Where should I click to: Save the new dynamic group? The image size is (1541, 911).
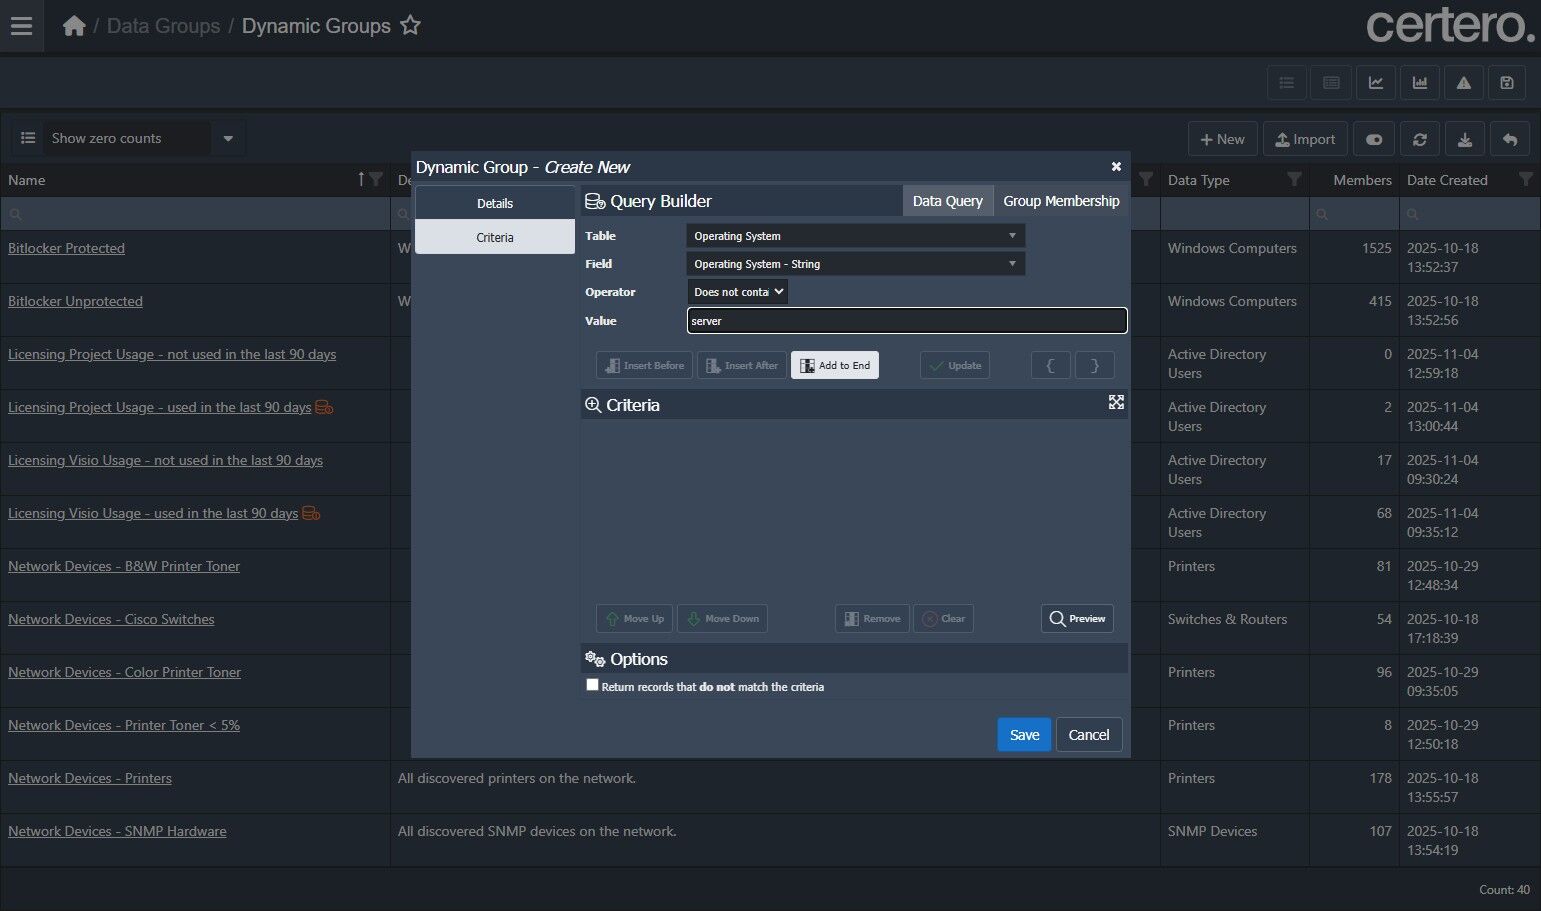[x=1024, y=735]
